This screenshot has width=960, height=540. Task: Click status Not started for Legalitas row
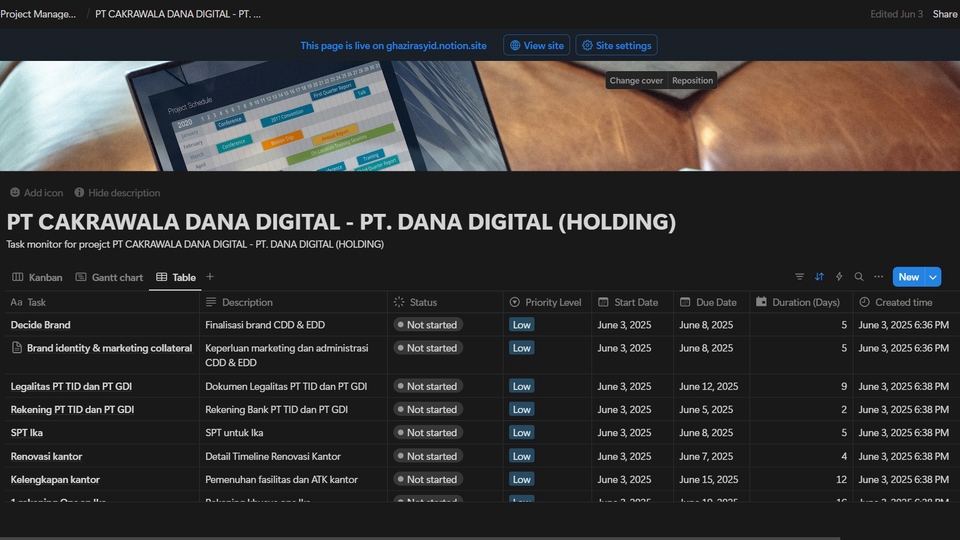tap(428, 386)
